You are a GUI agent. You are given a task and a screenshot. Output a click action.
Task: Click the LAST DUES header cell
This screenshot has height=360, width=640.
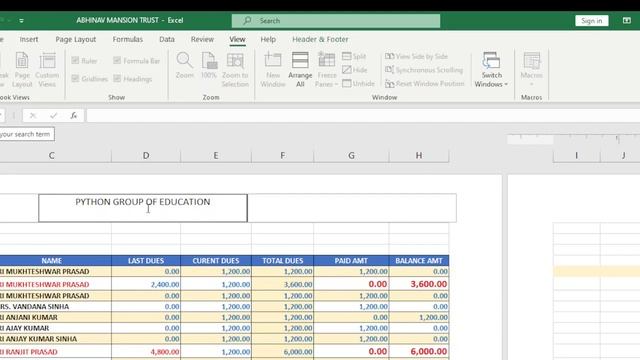(x=146, y=260)
